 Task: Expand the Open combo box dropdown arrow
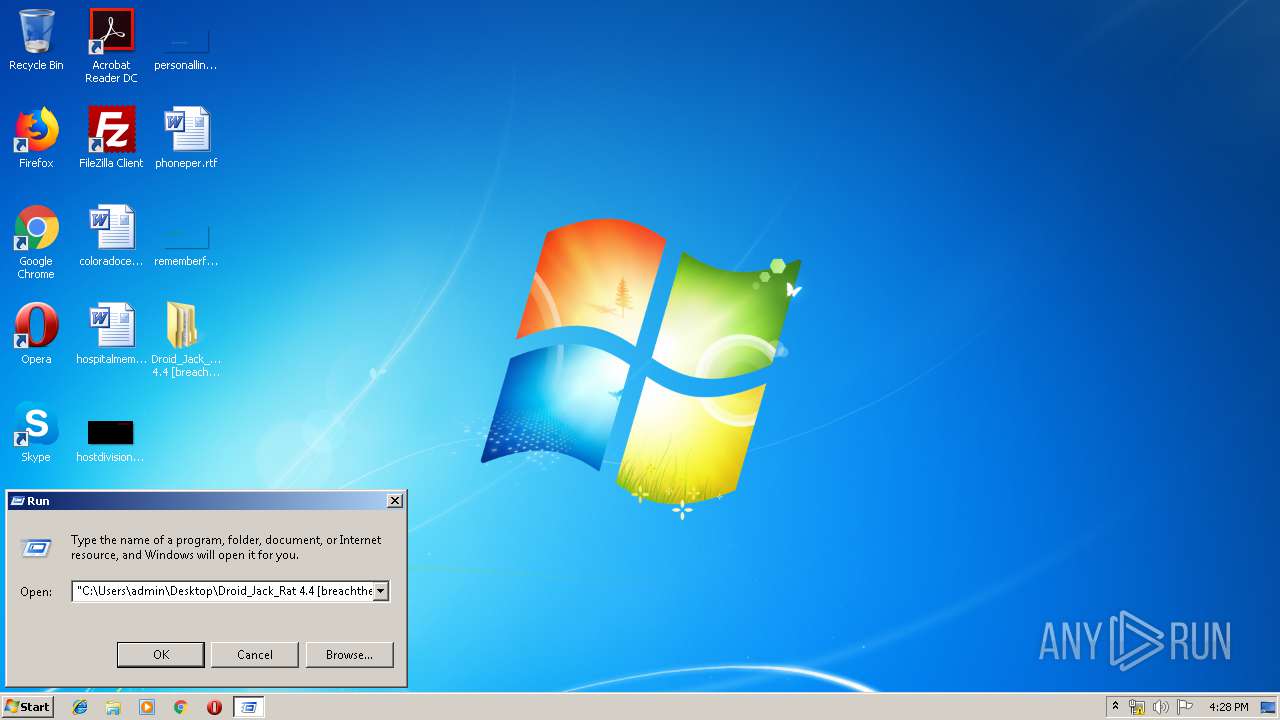[380, 591]
